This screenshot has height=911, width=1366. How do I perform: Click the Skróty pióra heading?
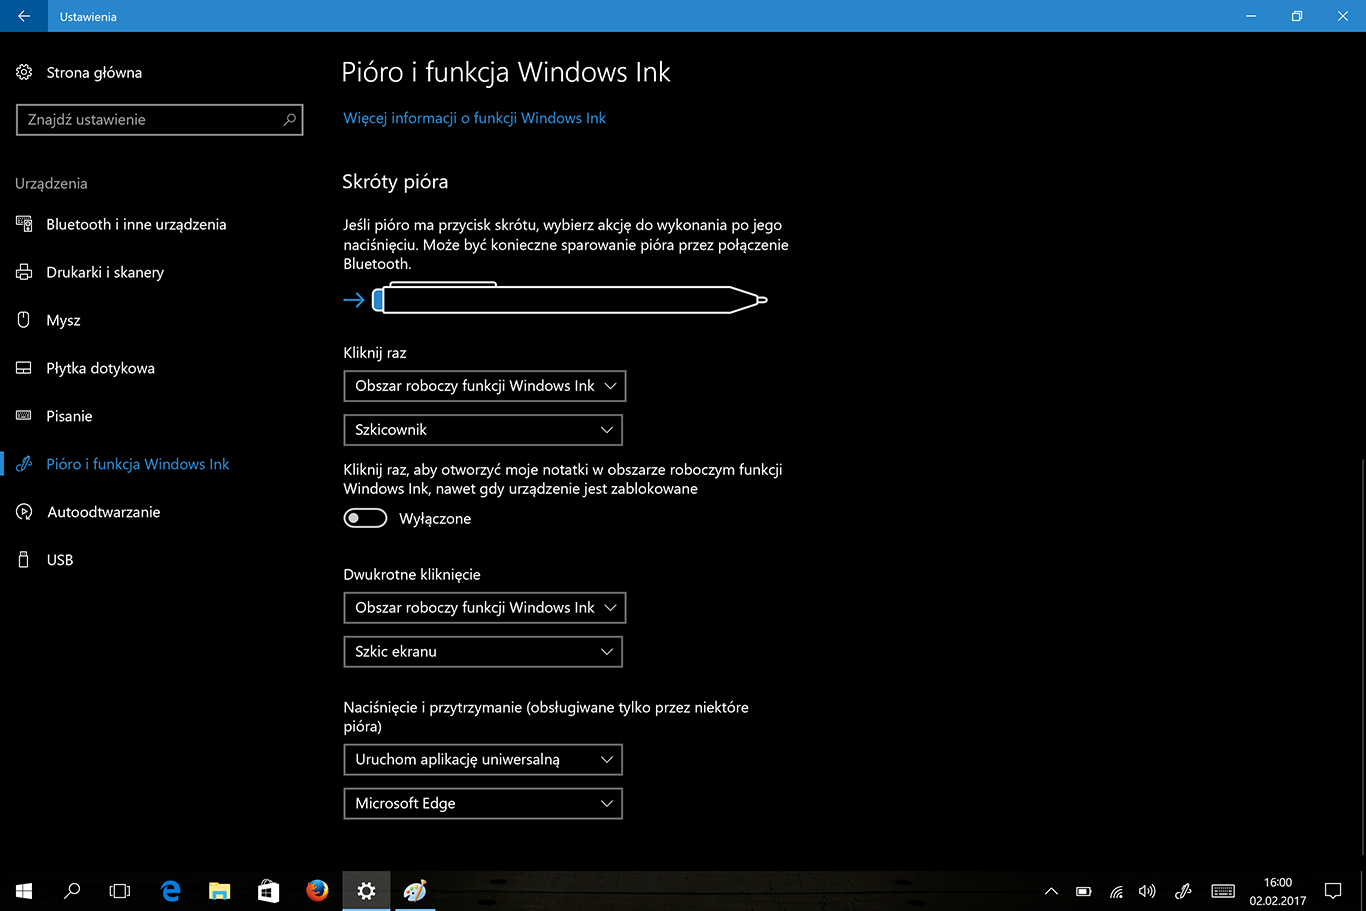(395, 182)
